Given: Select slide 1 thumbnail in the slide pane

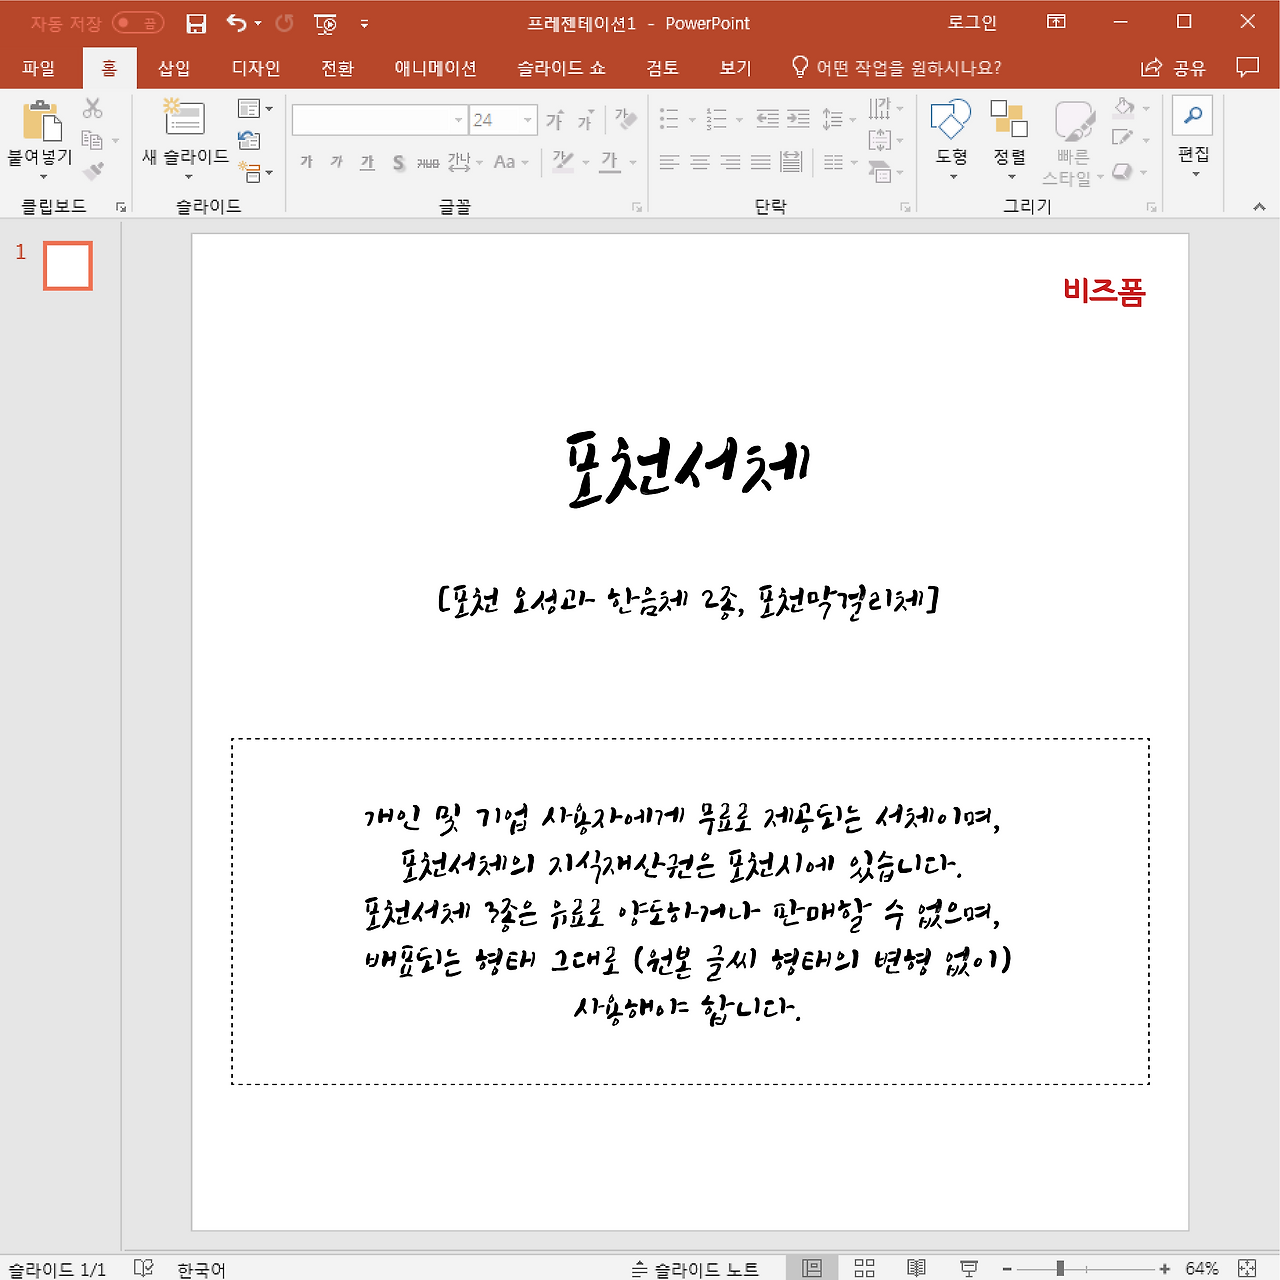Looking at the screenshot, I should click(67, 265).
